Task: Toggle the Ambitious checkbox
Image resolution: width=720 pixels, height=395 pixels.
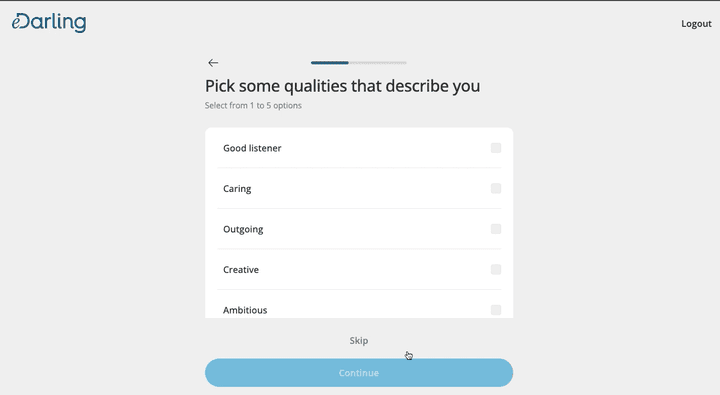Action: [x=496, y=310]
